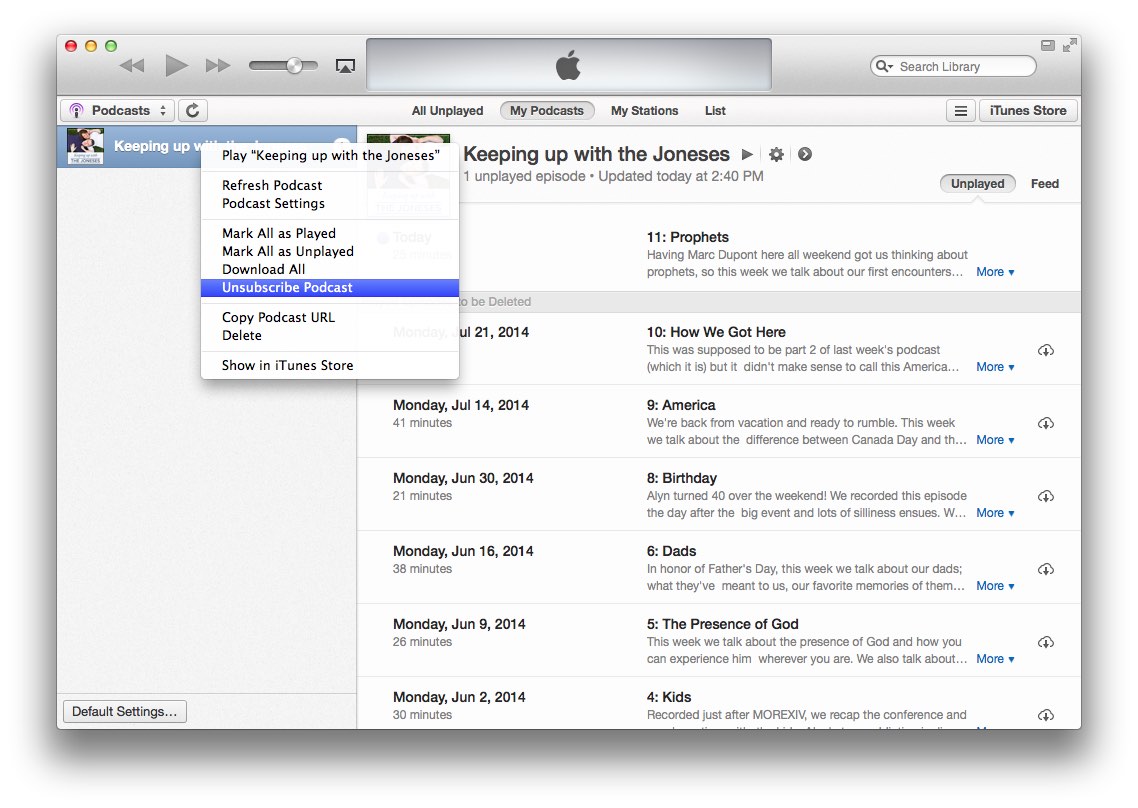This screenshot has width=1138, height=808.
Task: Click Unsubscribe Podcast menu item
Action: [x=330, y=287]
